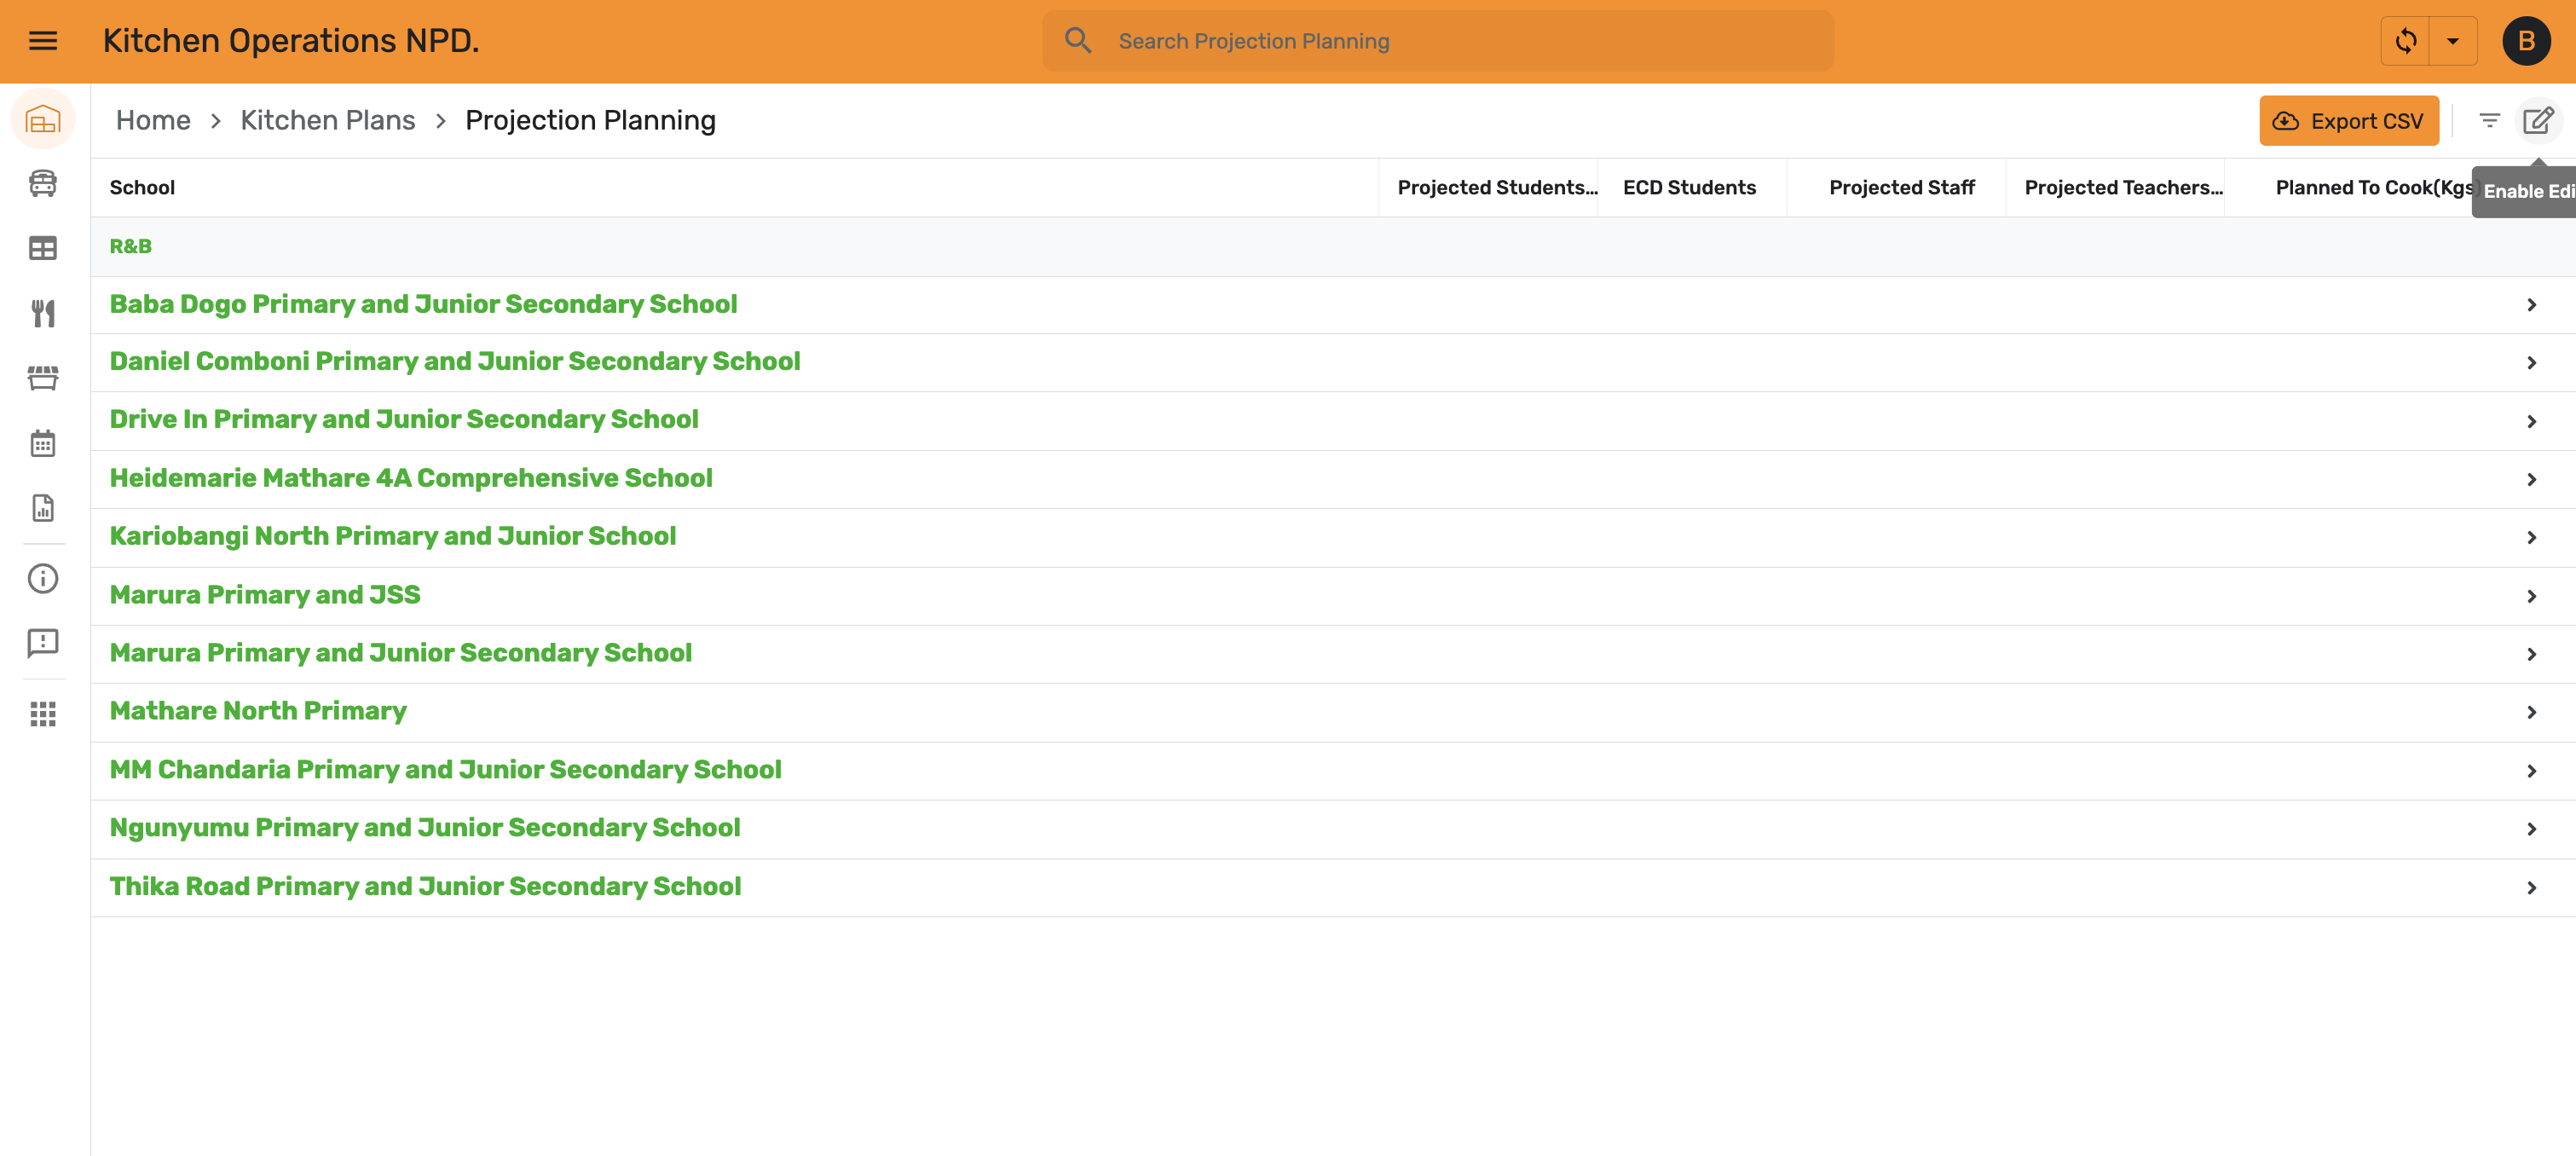
Task: Expand the Thika Road Primary chevron
Action: (2532, 888)
